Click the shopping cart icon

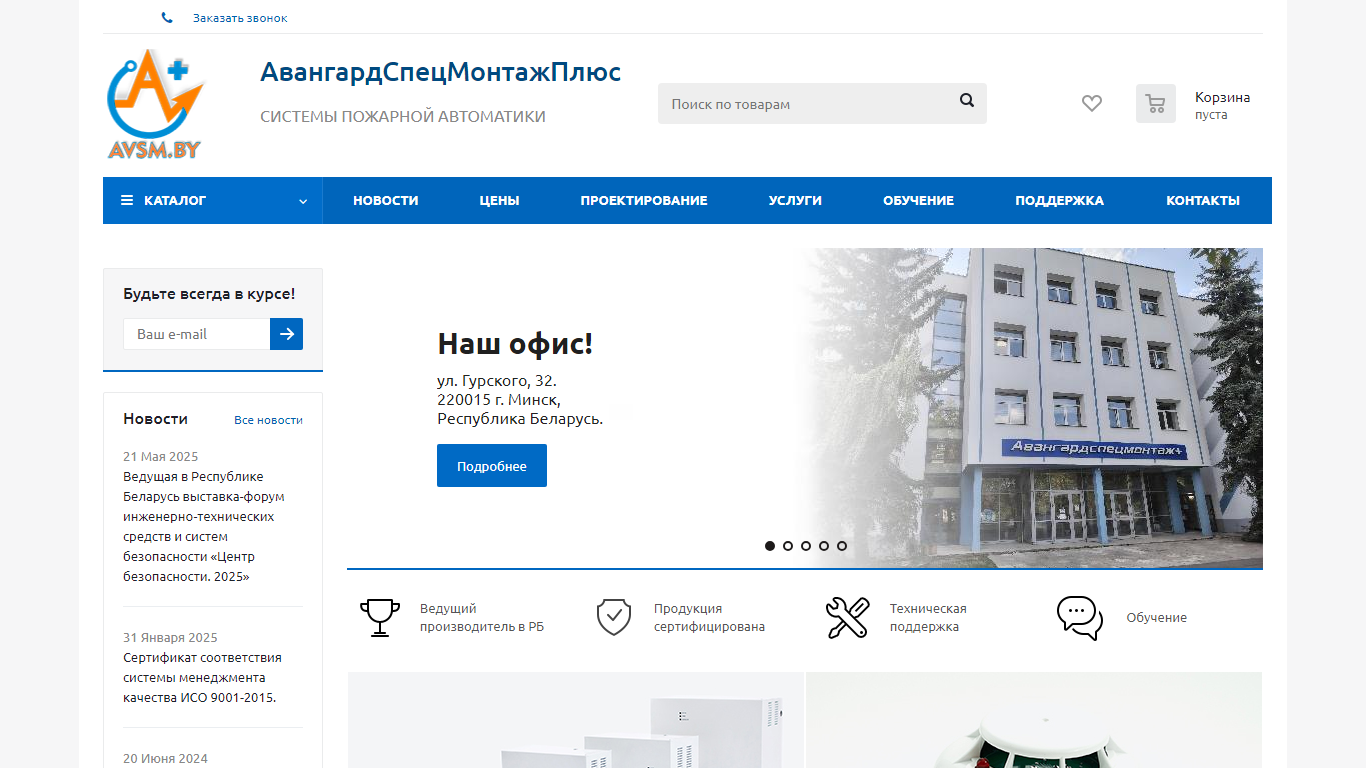[x=1156, y=104]
